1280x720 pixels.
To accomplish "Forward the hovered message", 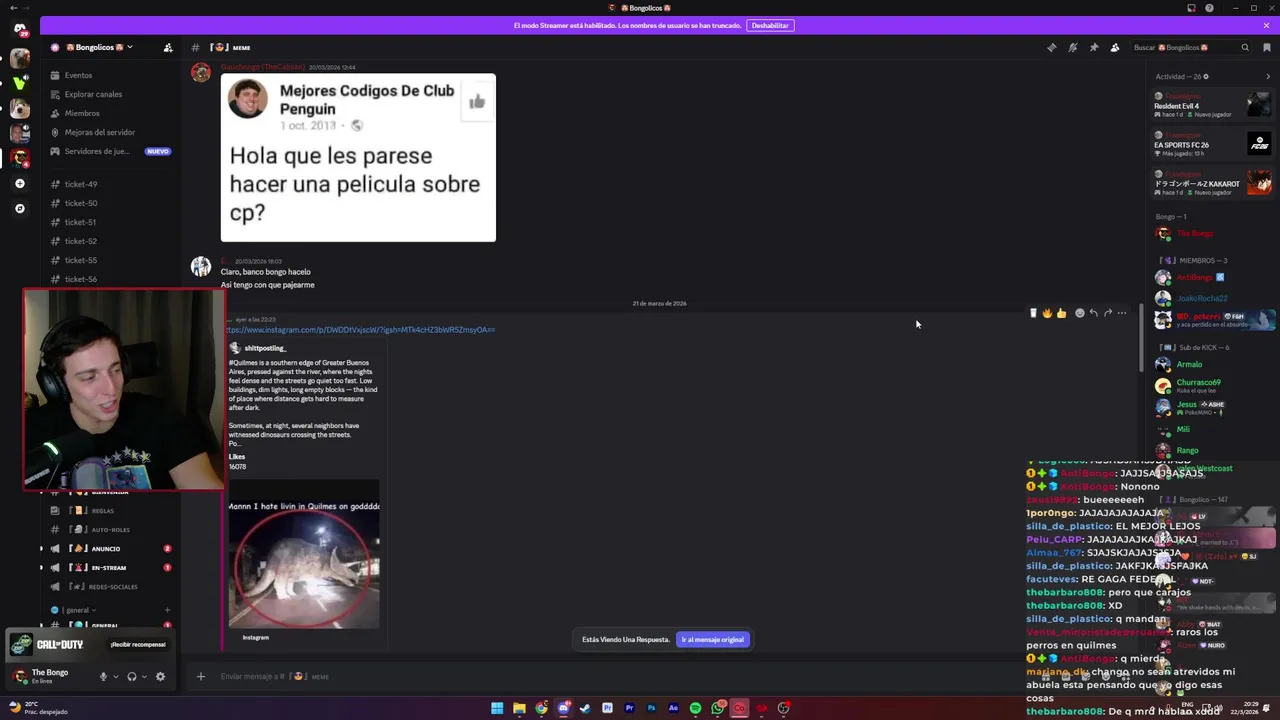I will tap(1108, 313).
